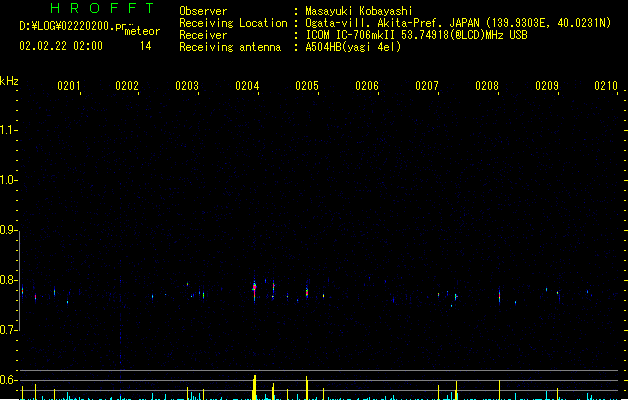This screenshot has height=400, width=629.
Task: Select observer name Masayuki Kobayashi
Action: pos(359,11)
